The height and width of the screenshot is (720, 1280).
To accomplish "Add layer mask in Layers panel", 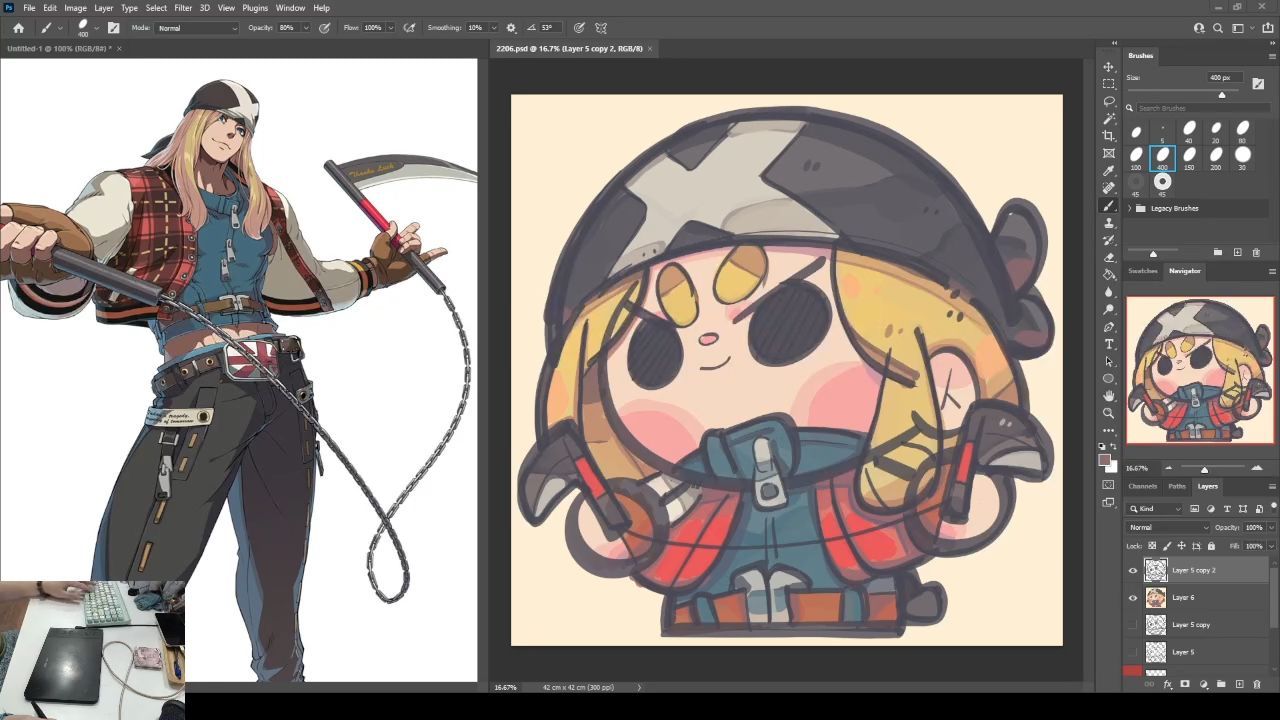I will (1185, 684).
